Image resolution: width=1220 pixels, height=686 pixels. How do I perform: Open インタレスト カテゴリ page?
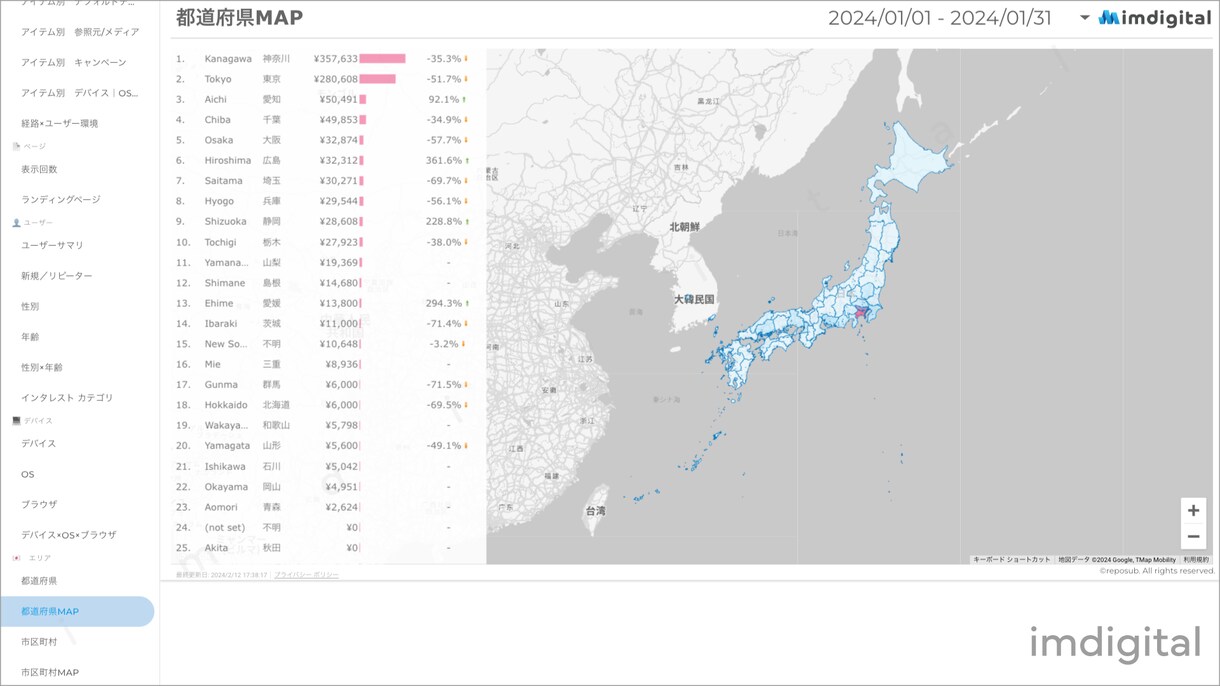[x=67, y=398]
